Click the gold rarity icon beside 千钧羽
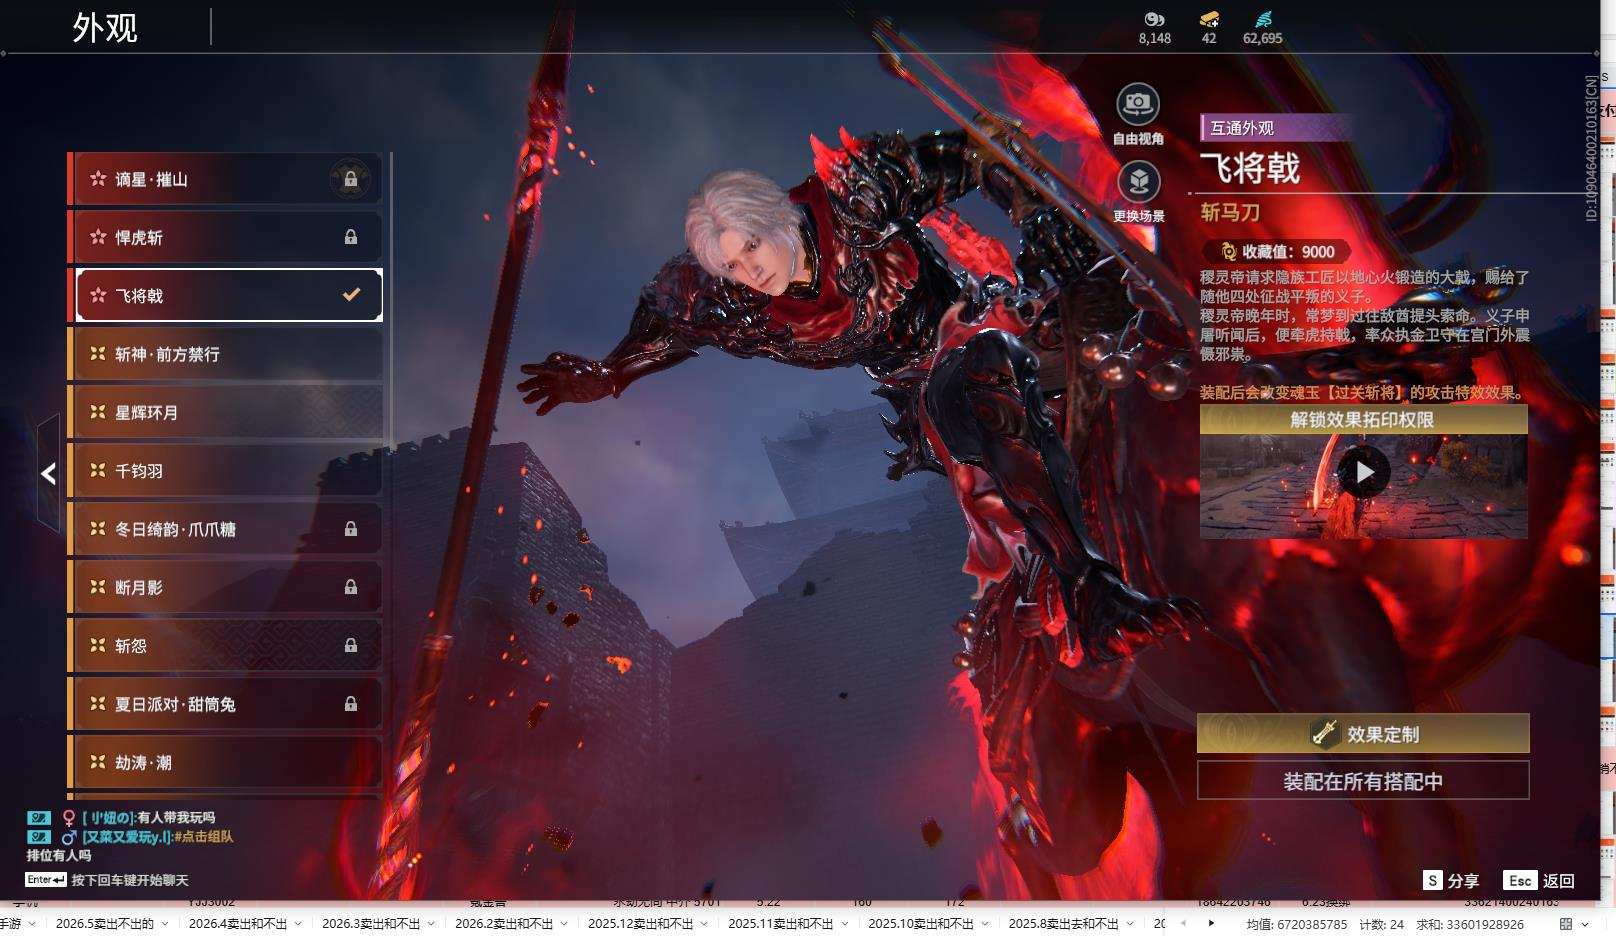The width and height of the screenshot is (1616, 939). tap(98, 470)
